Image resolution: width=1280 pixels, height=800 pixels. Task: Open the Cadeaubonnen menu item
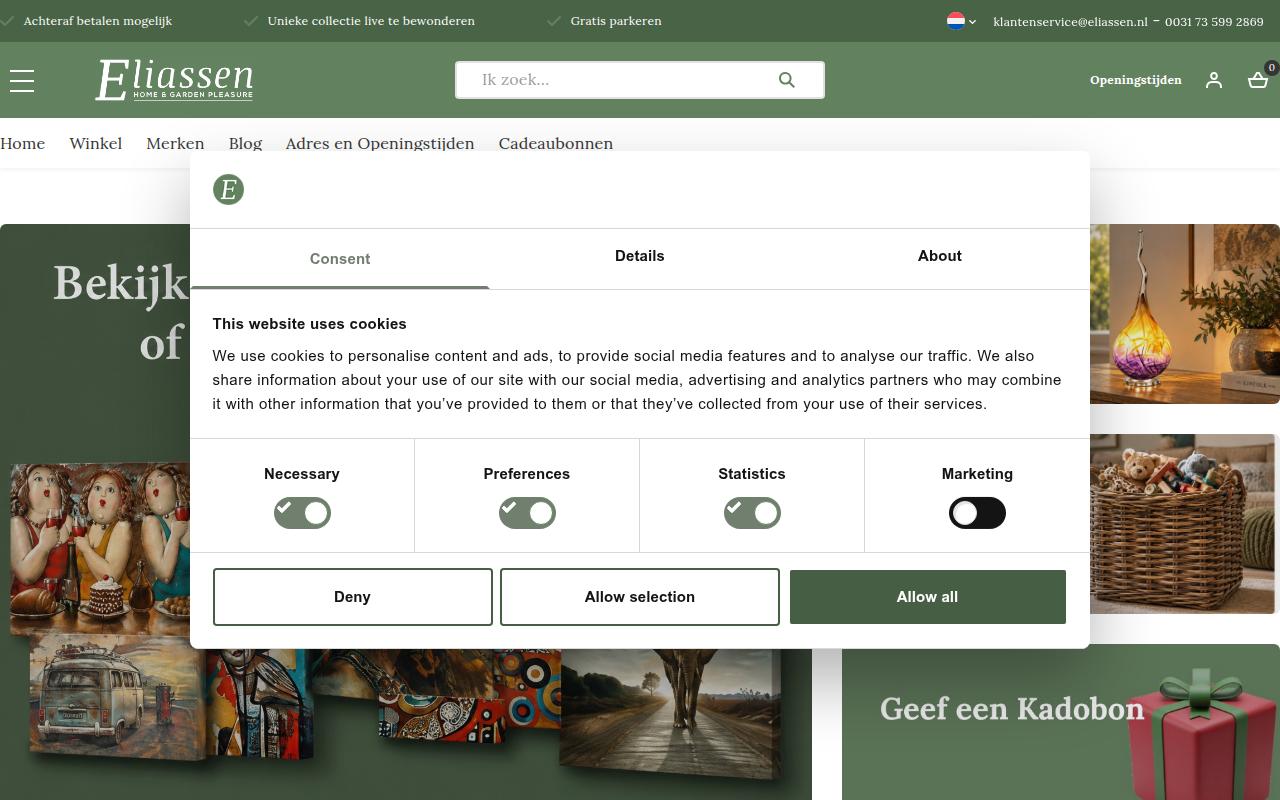click(x=556, y=143)
